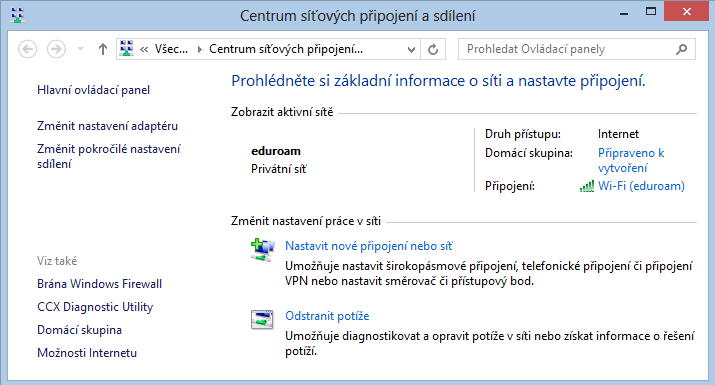Click the search magnifier icon
This screenshot has height=385, width=715.
coord(681,49)
